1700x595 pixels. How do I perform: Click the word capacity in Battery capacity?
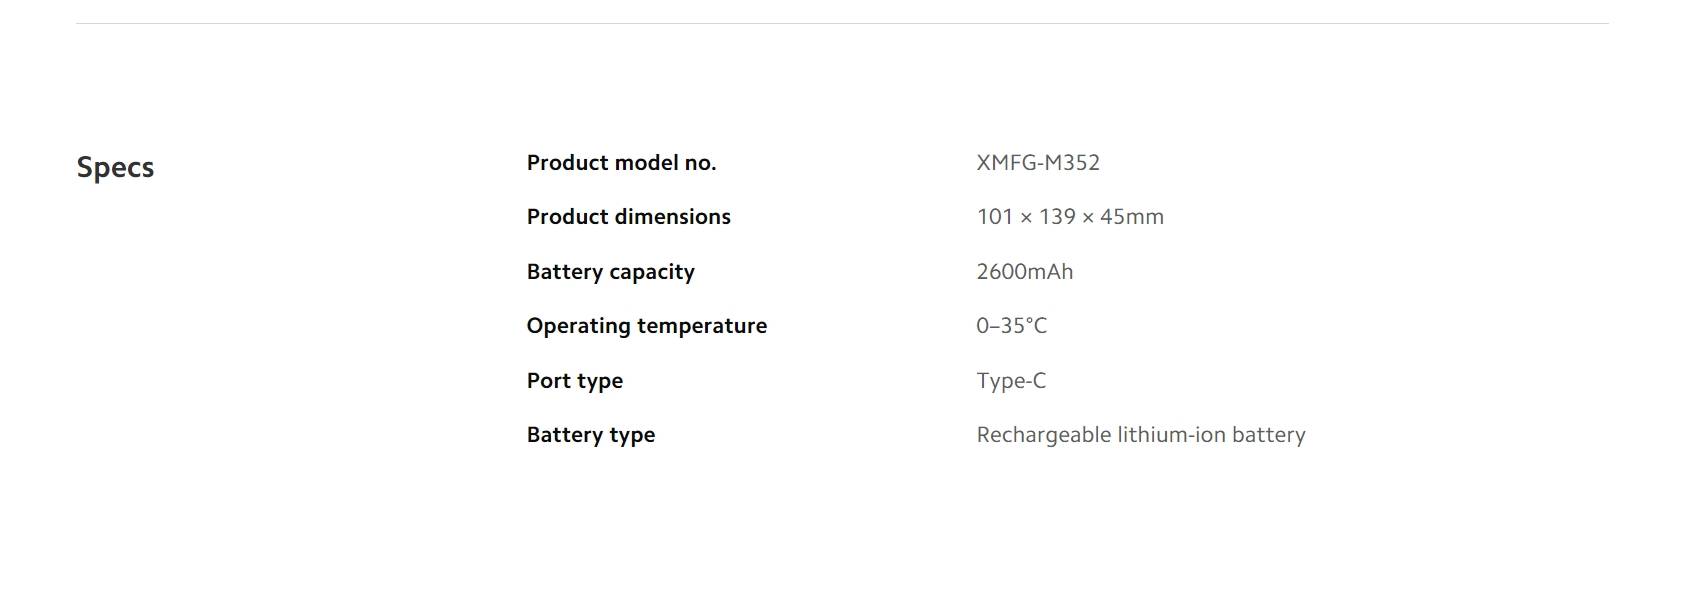coord(651,272)
